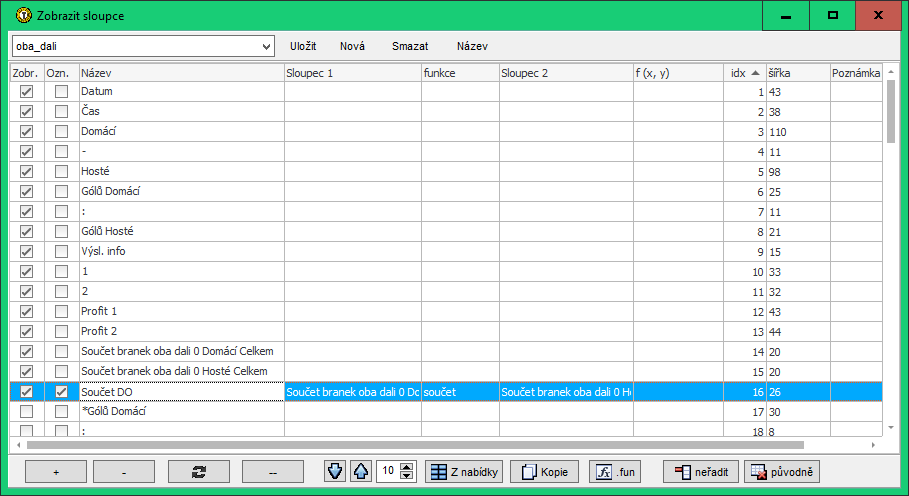
Task: Click Uložit in the top menu
Action: click(x=303, y=46)
